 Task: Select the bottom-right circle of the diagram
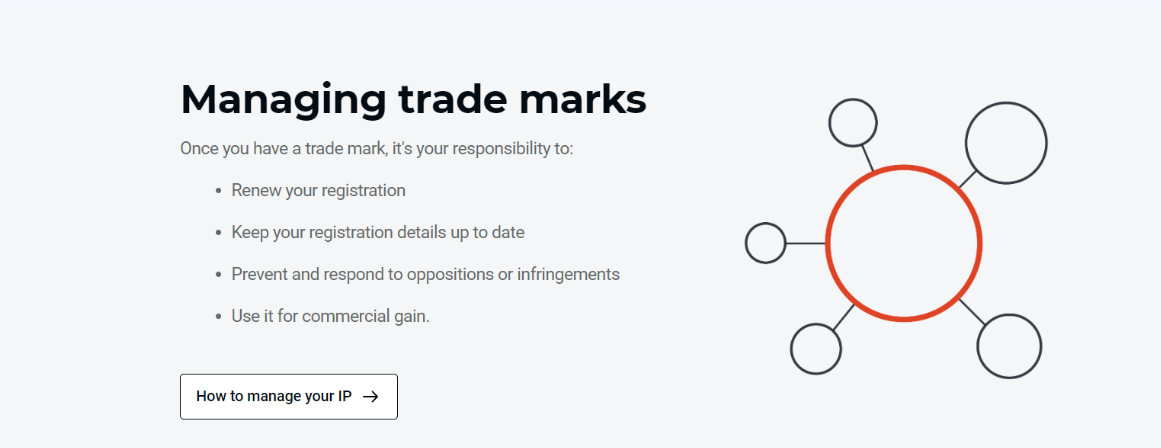tap(1009, 347)
